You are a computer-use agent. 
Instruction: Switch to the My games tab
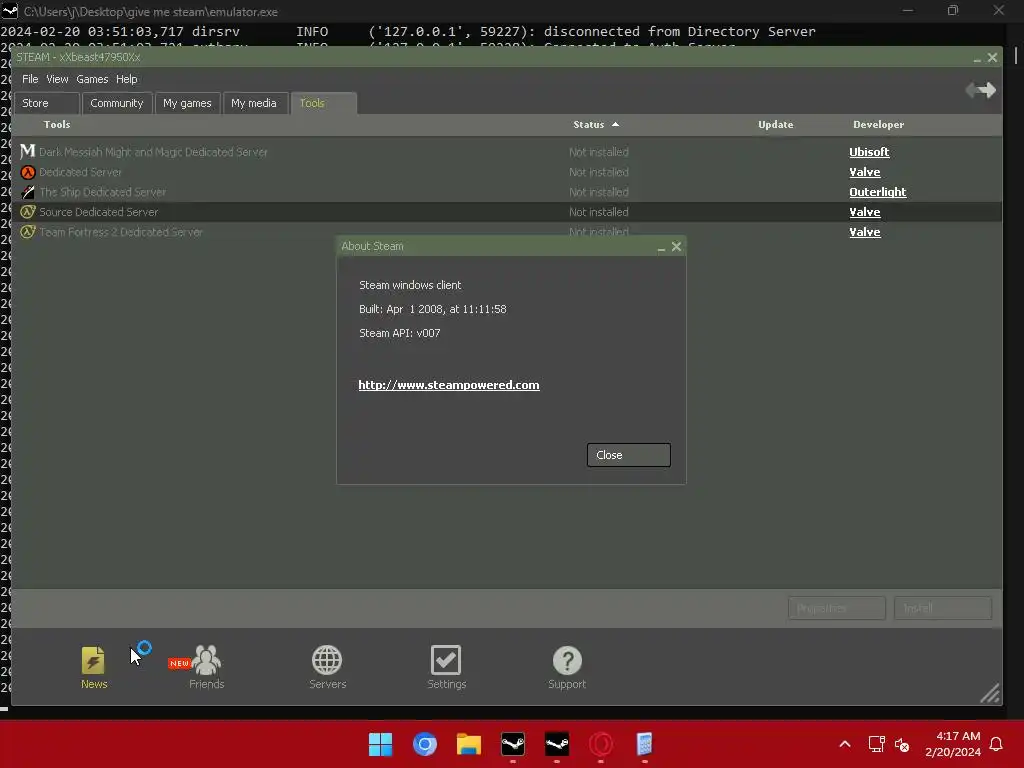[187, 103]
